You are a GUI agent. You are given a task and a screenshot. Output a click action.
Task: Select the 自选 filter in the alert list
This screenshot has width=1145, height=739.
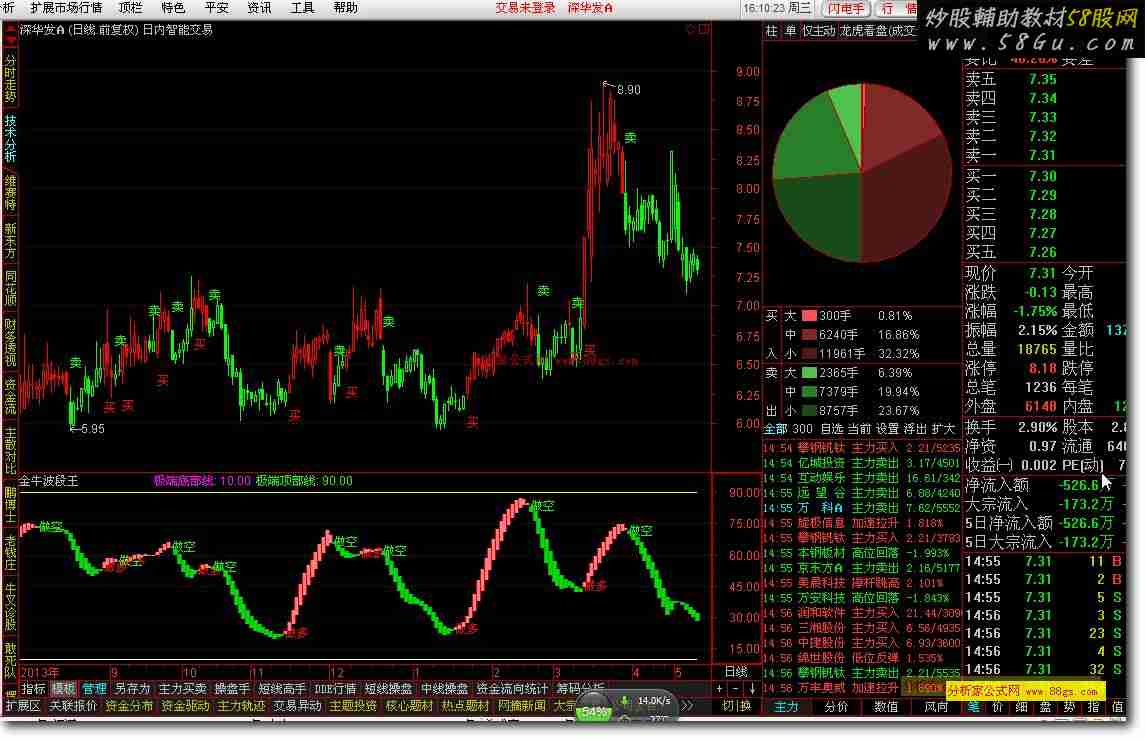(832, 429)
